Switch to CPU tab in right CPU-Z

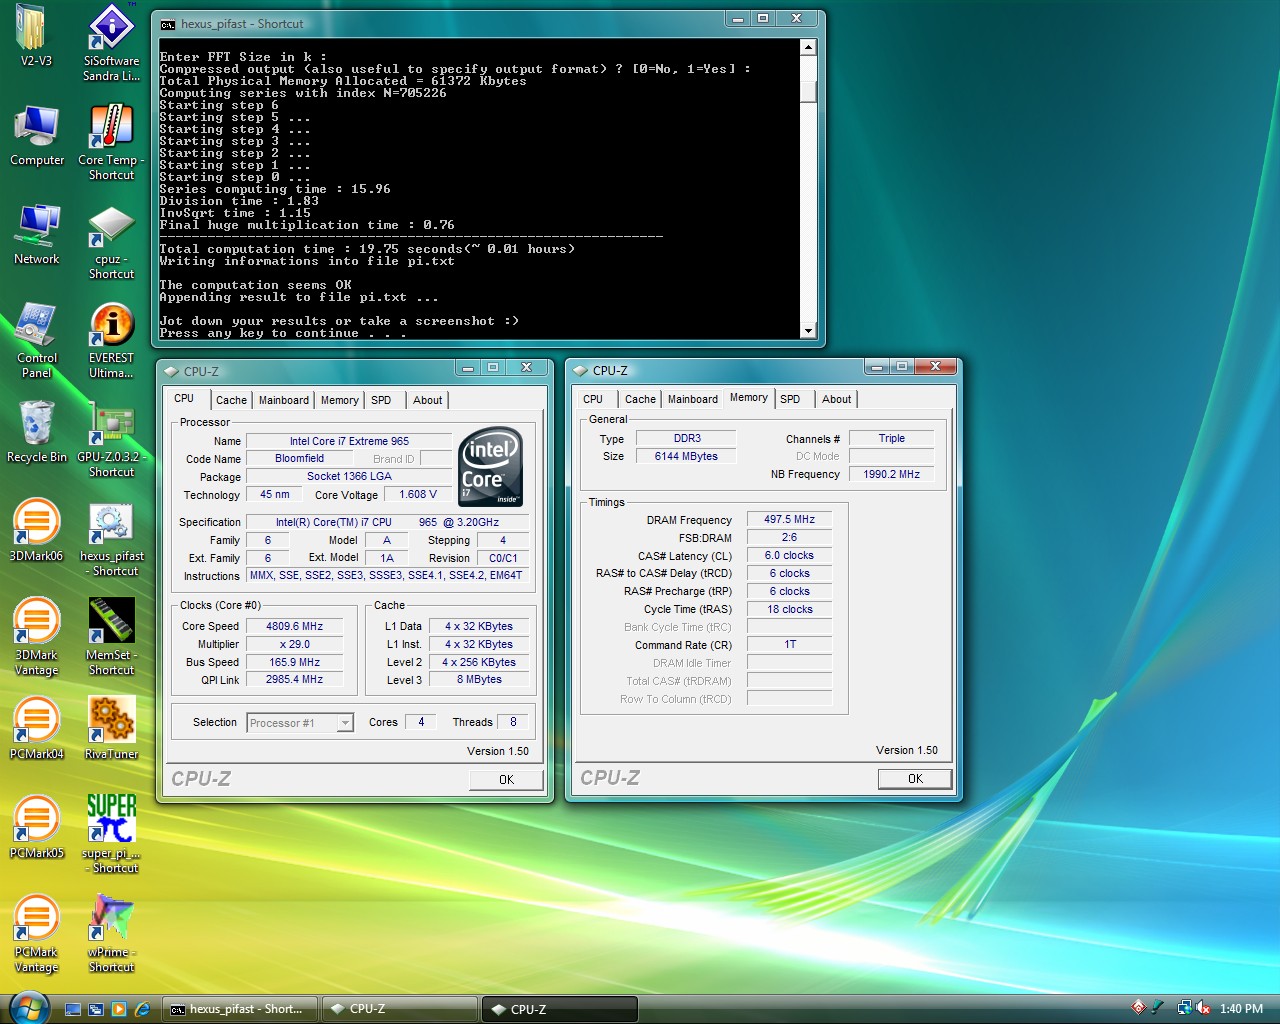593,399
